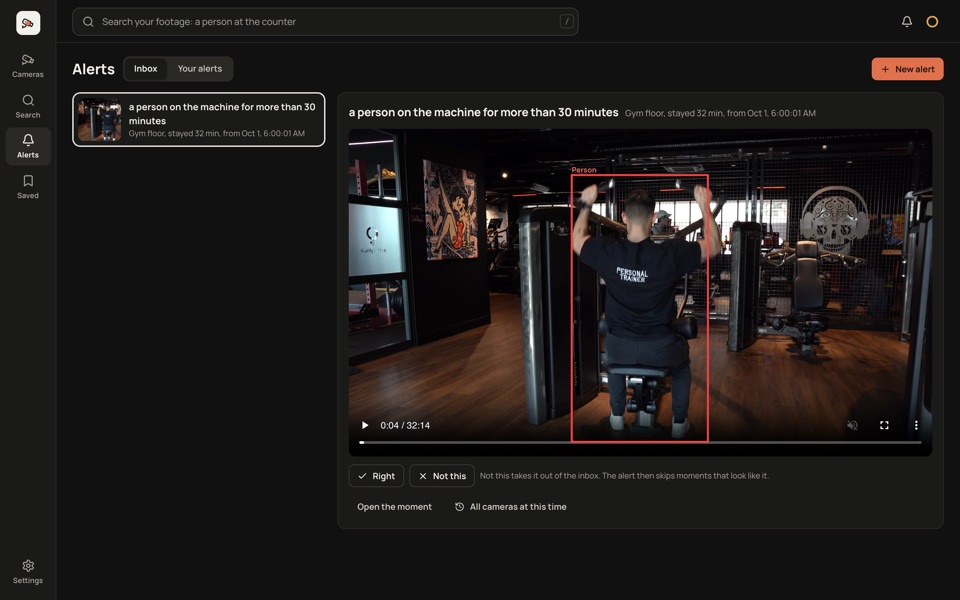This screenshot has height=600, width=960.
Task: Click the Alerts page heading
Action: coord(93,69)
